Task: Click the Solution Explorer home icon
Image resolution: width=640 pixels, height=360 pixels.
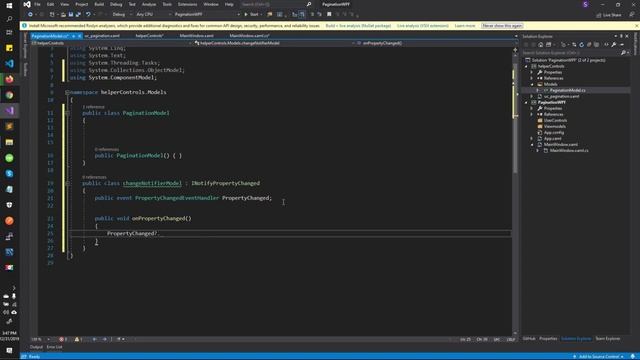Action: coord(540,44)
